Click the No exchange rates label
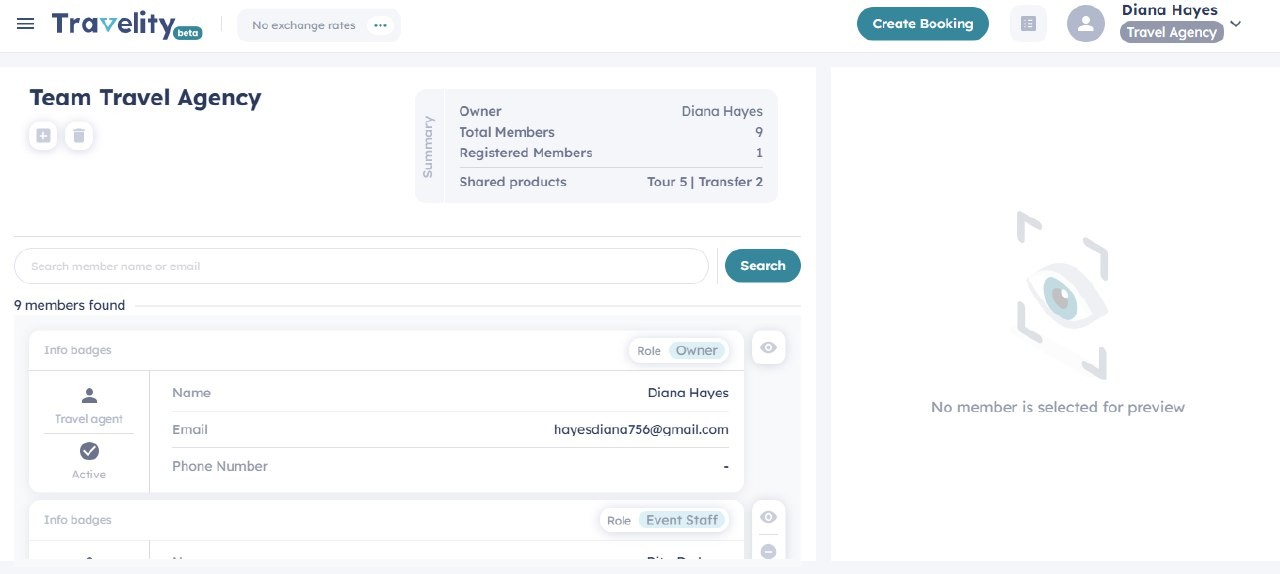The image size is (1280, 574). coord(304,25)
